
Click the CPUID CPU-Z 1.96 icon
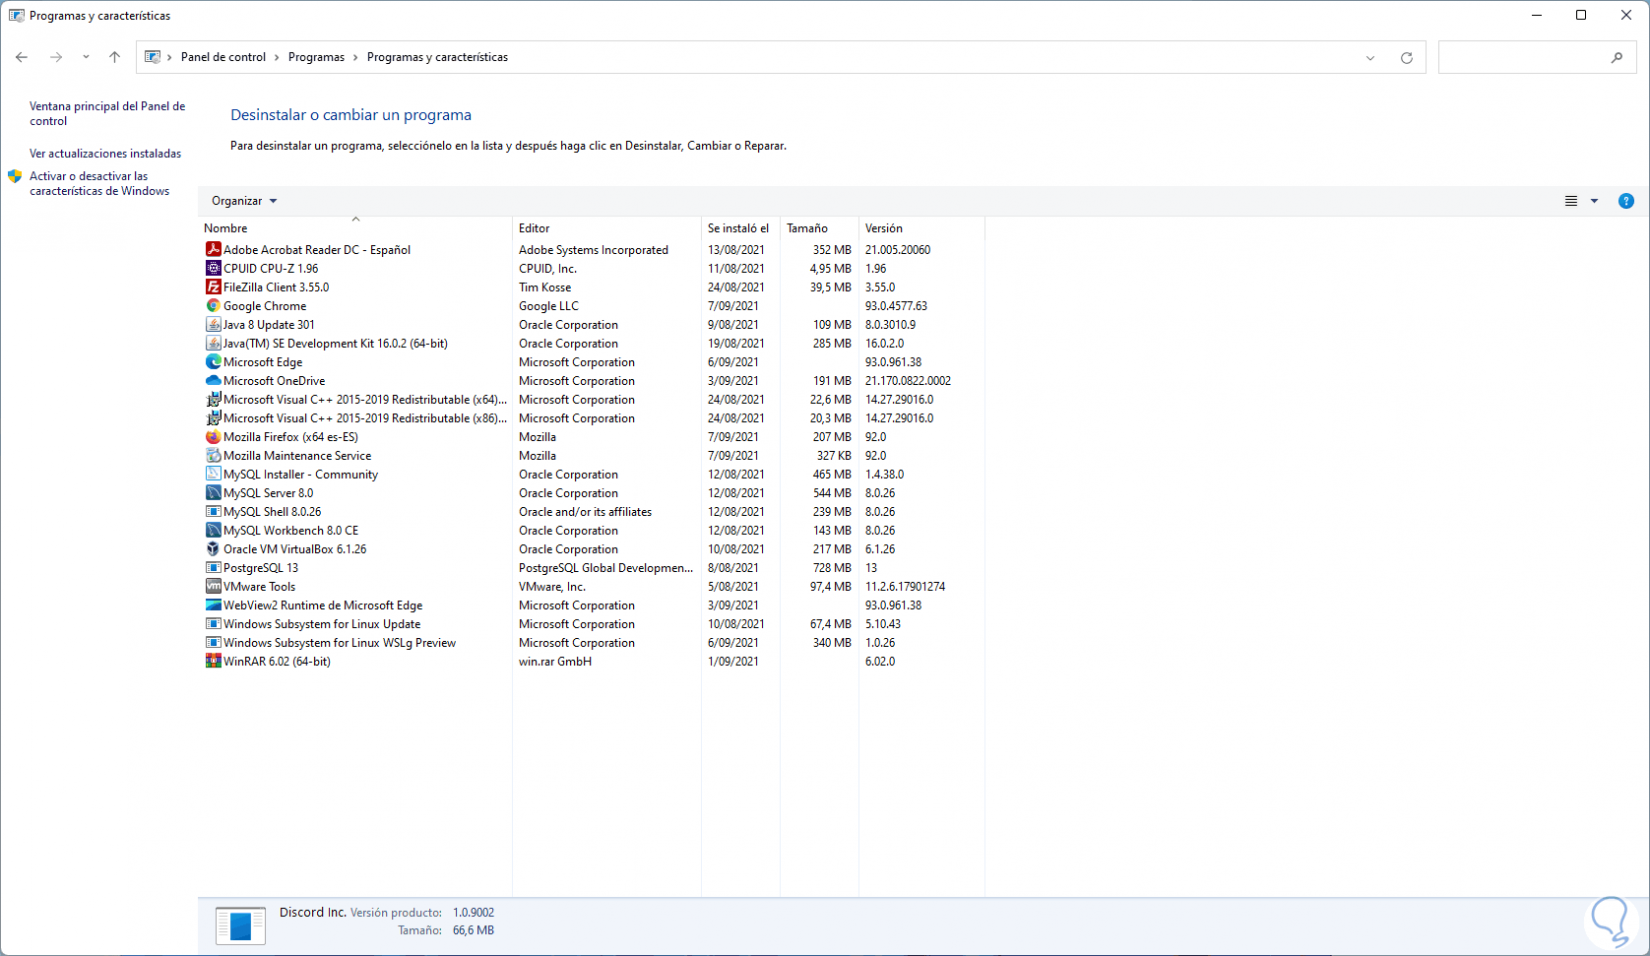pos(213,268)
